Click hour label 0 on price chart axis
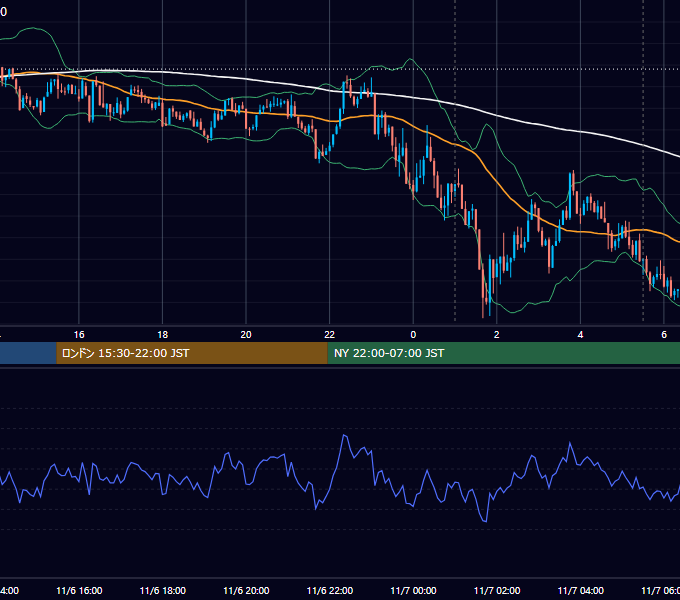The height and width of the screenshot is (600, 680). click(x=413, y=335)
